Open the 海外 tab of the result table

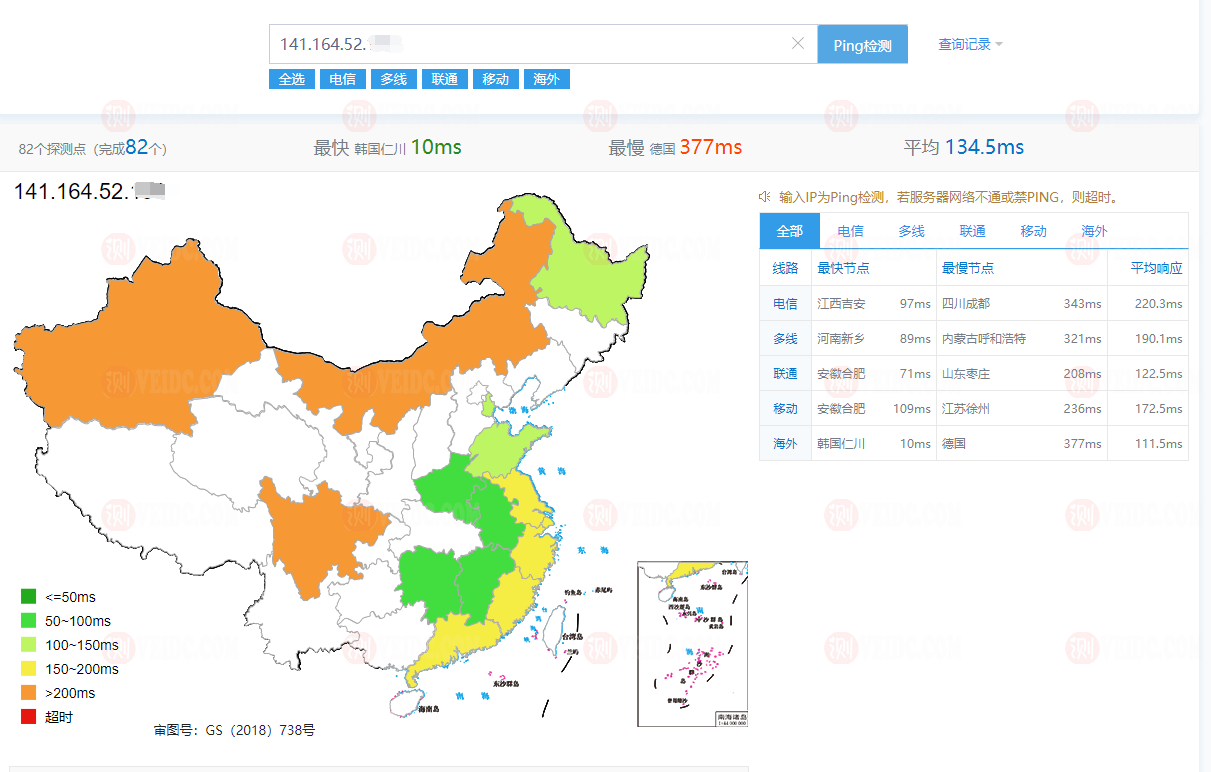[x=1094, y=230]
